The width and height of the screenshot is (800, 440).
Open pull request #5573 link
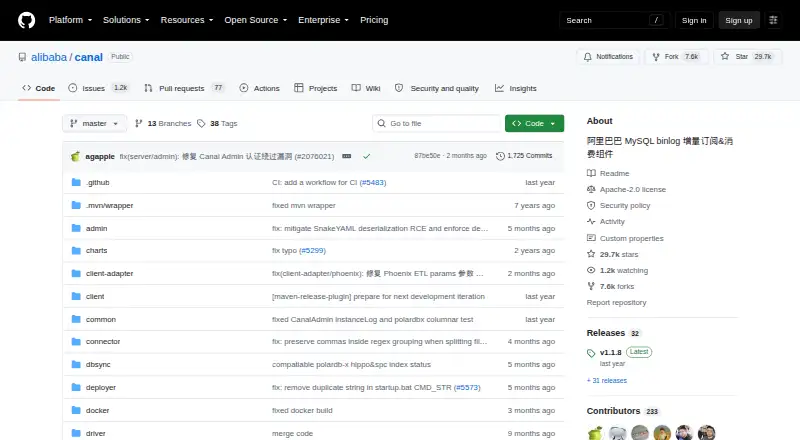467,387
